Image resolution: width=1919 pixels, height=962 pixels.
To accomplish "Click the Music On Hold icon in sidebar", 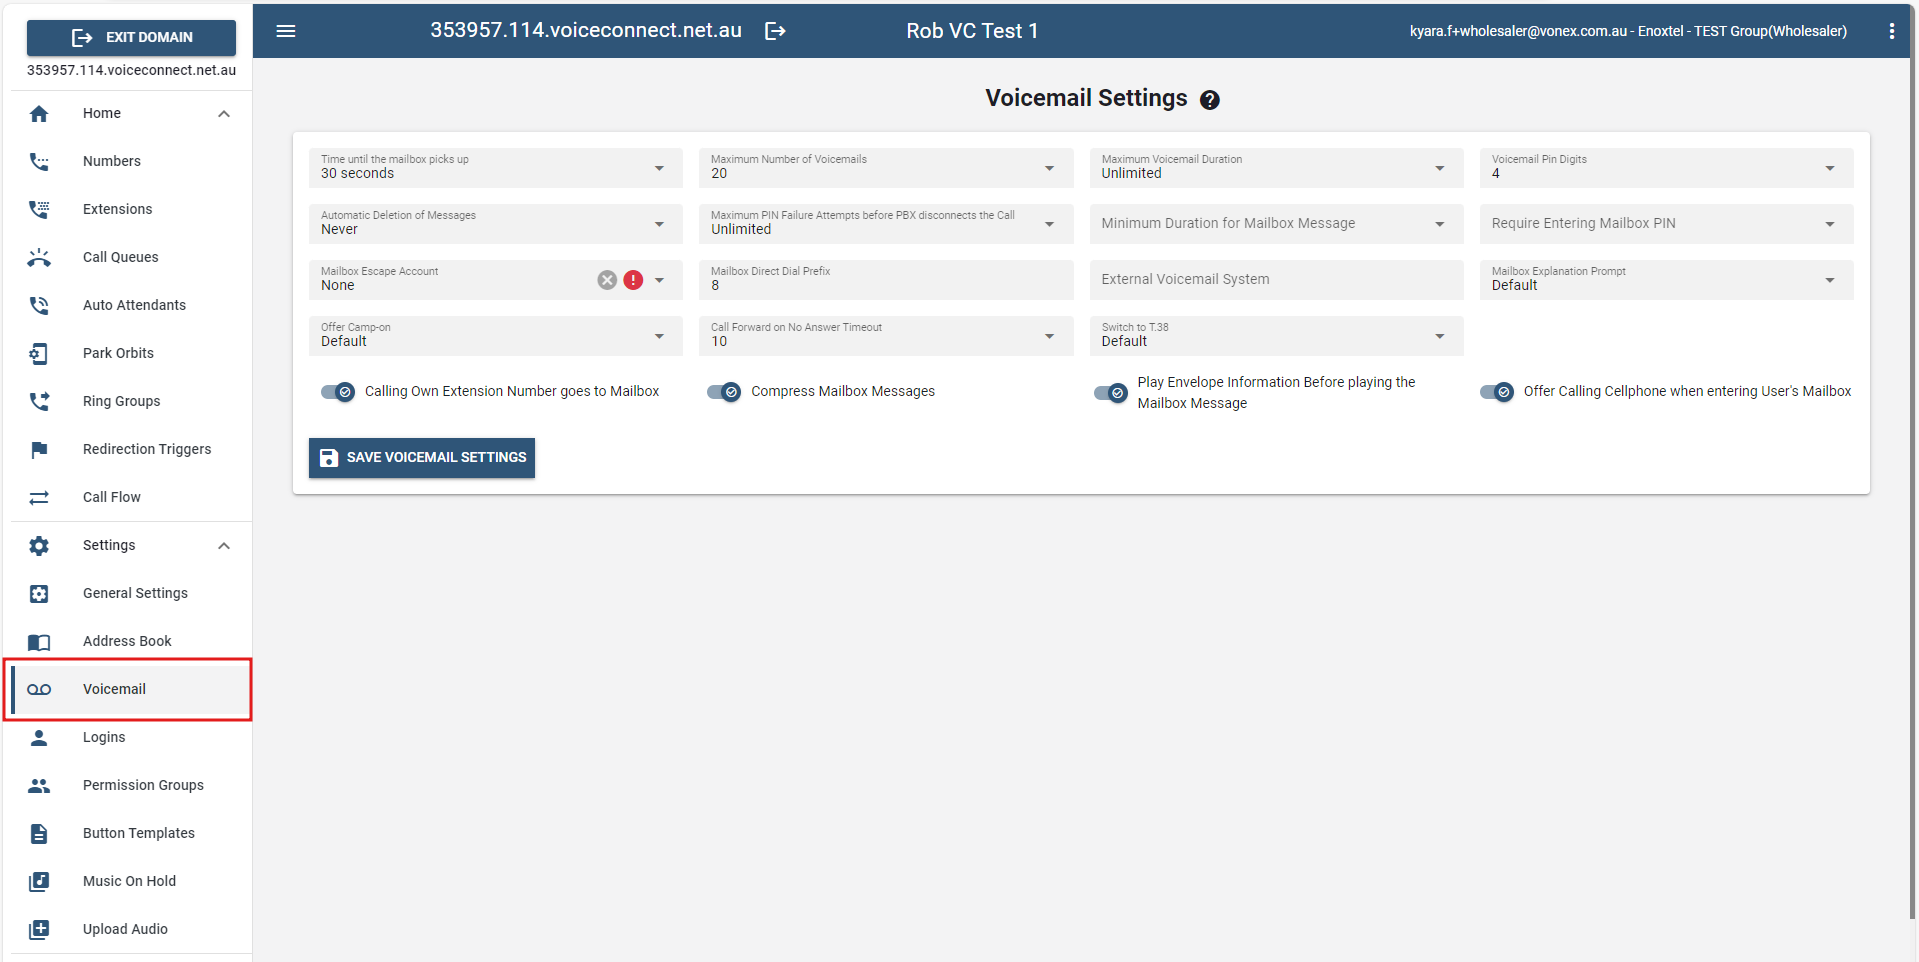I will click(x=39, y=881).
